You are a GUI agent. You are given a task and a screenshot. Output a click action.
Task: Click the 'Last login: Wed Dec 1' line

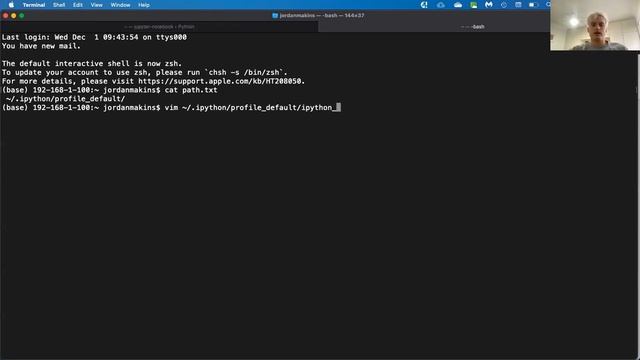click(x=94, y=37)
